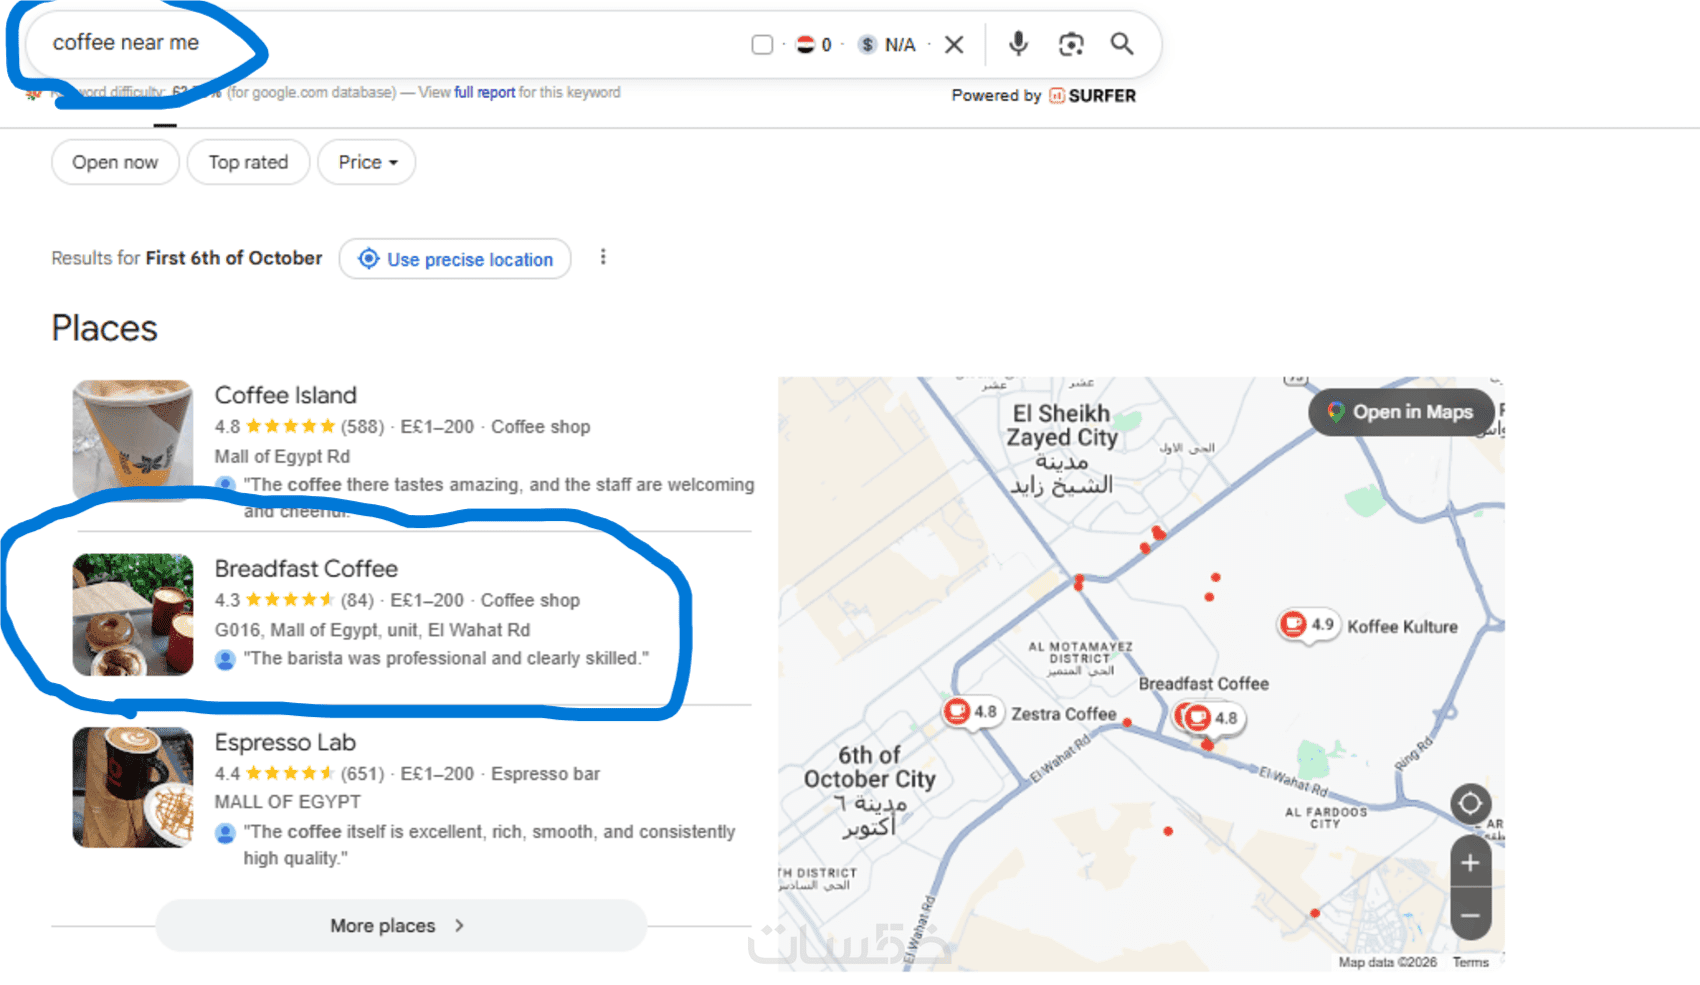Click Espresso Lab review snippet text

489,844
